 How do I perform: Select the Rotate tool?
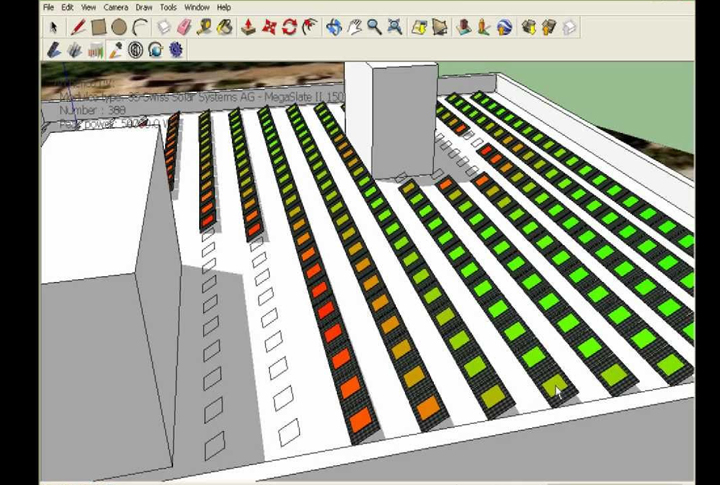pos(290,28)
